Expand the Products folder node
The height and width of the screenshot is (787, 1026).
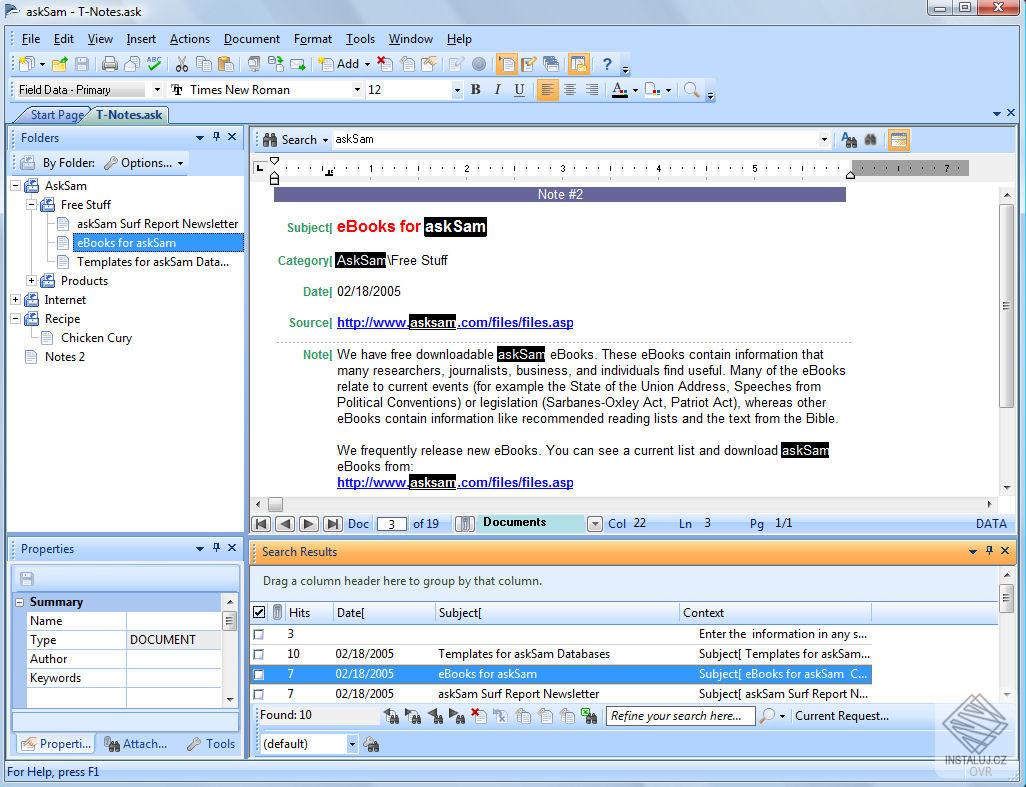point(32,281)
